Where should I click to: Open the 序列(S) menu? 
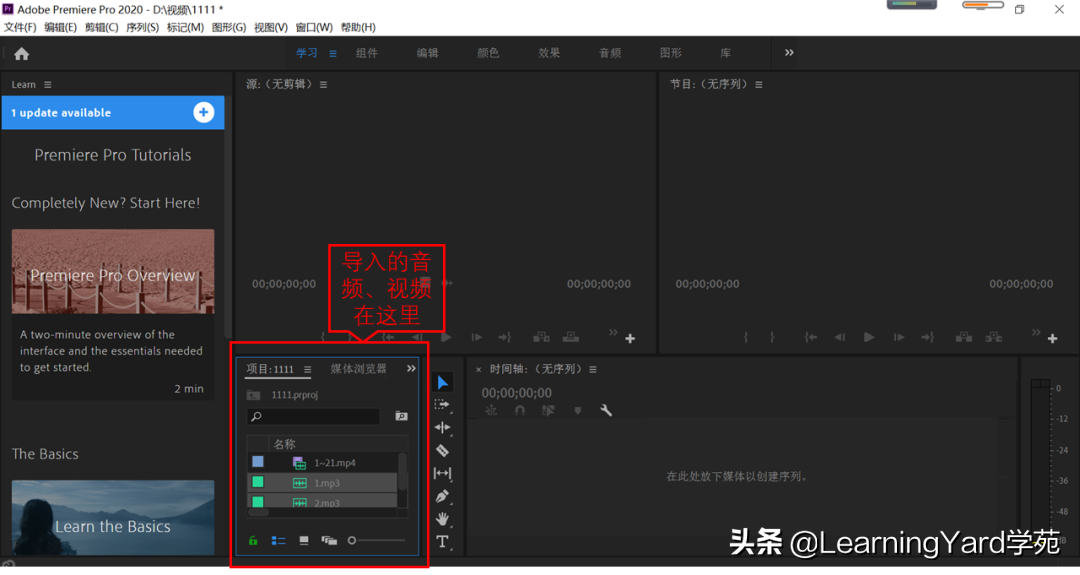(x=143, y=28)
